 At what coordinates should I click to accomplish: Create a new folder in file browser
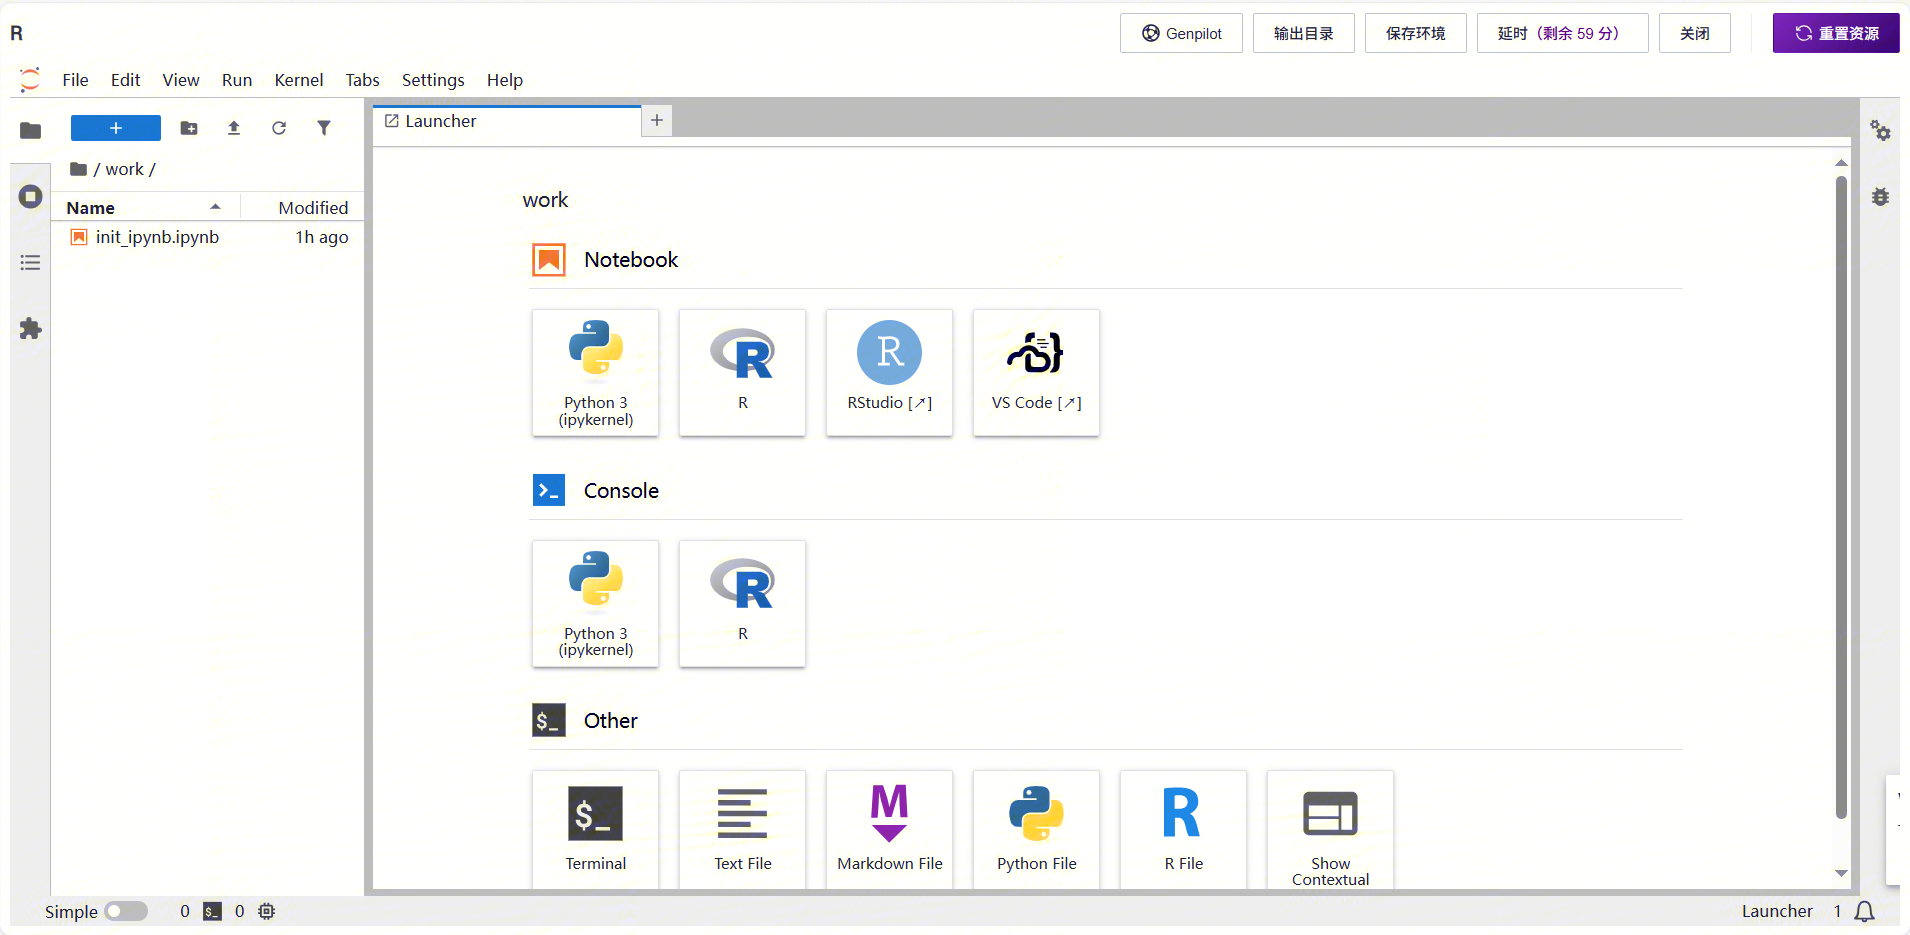coord(189,128)
